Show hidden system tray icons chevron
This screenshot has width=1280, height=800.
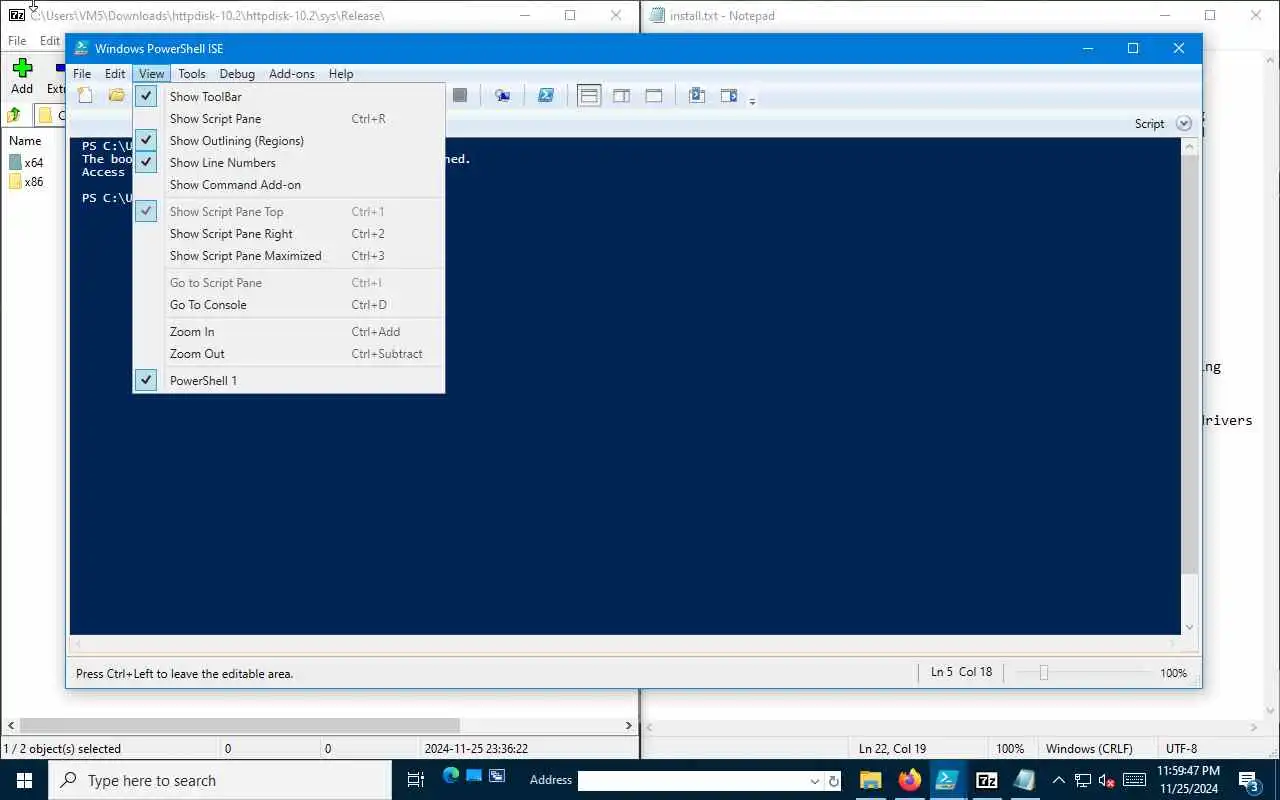coord(1059,780)
